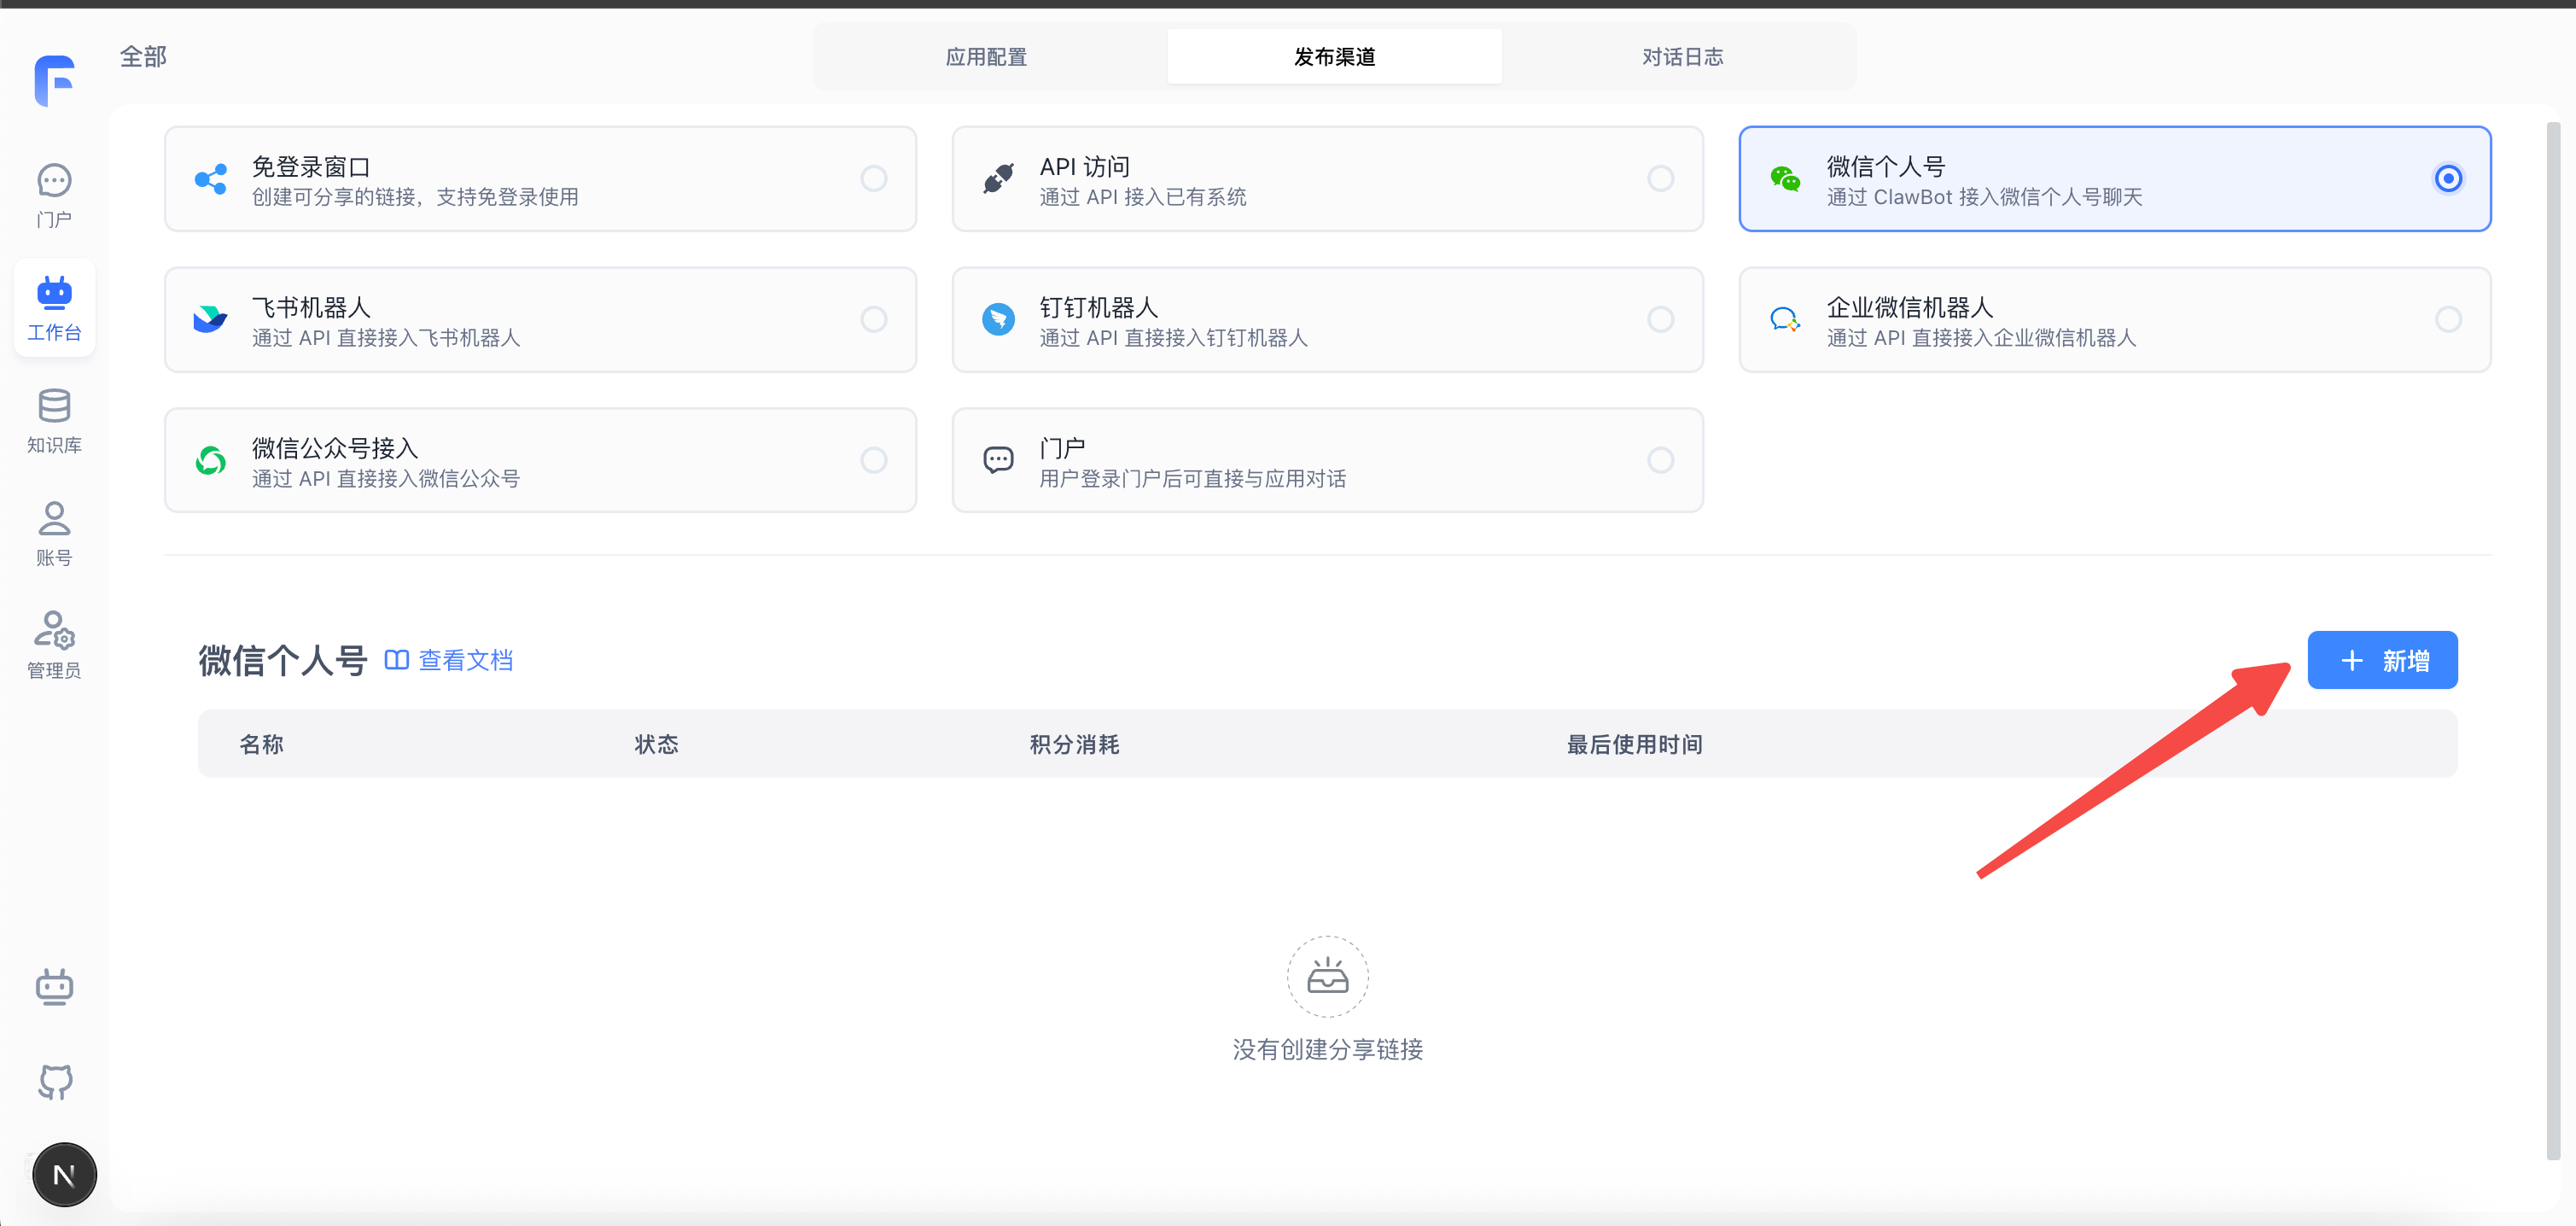Select the API 访问 radio option
The height and width of the screenshot is (1226, 2576).
1660,178
